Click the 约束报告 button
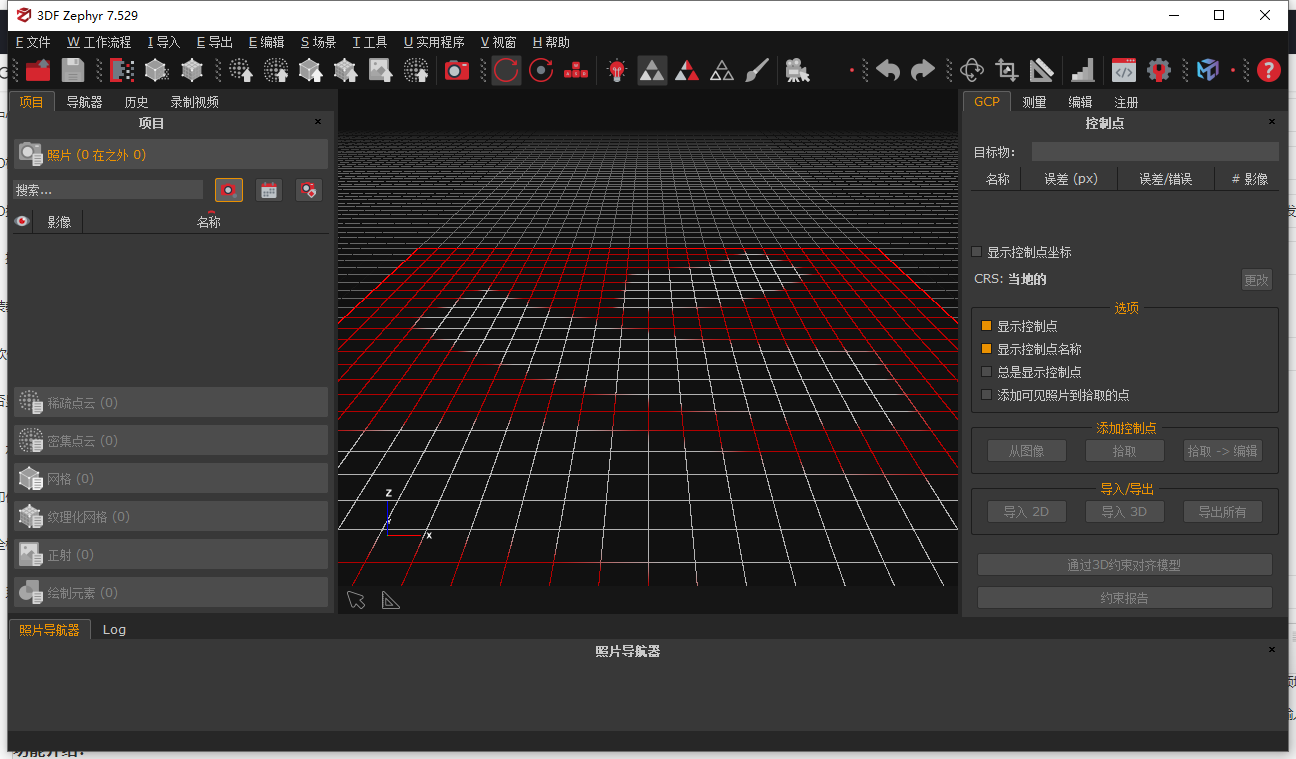The height and width of the screenshot is (759, 1296). pos(1124,598)
